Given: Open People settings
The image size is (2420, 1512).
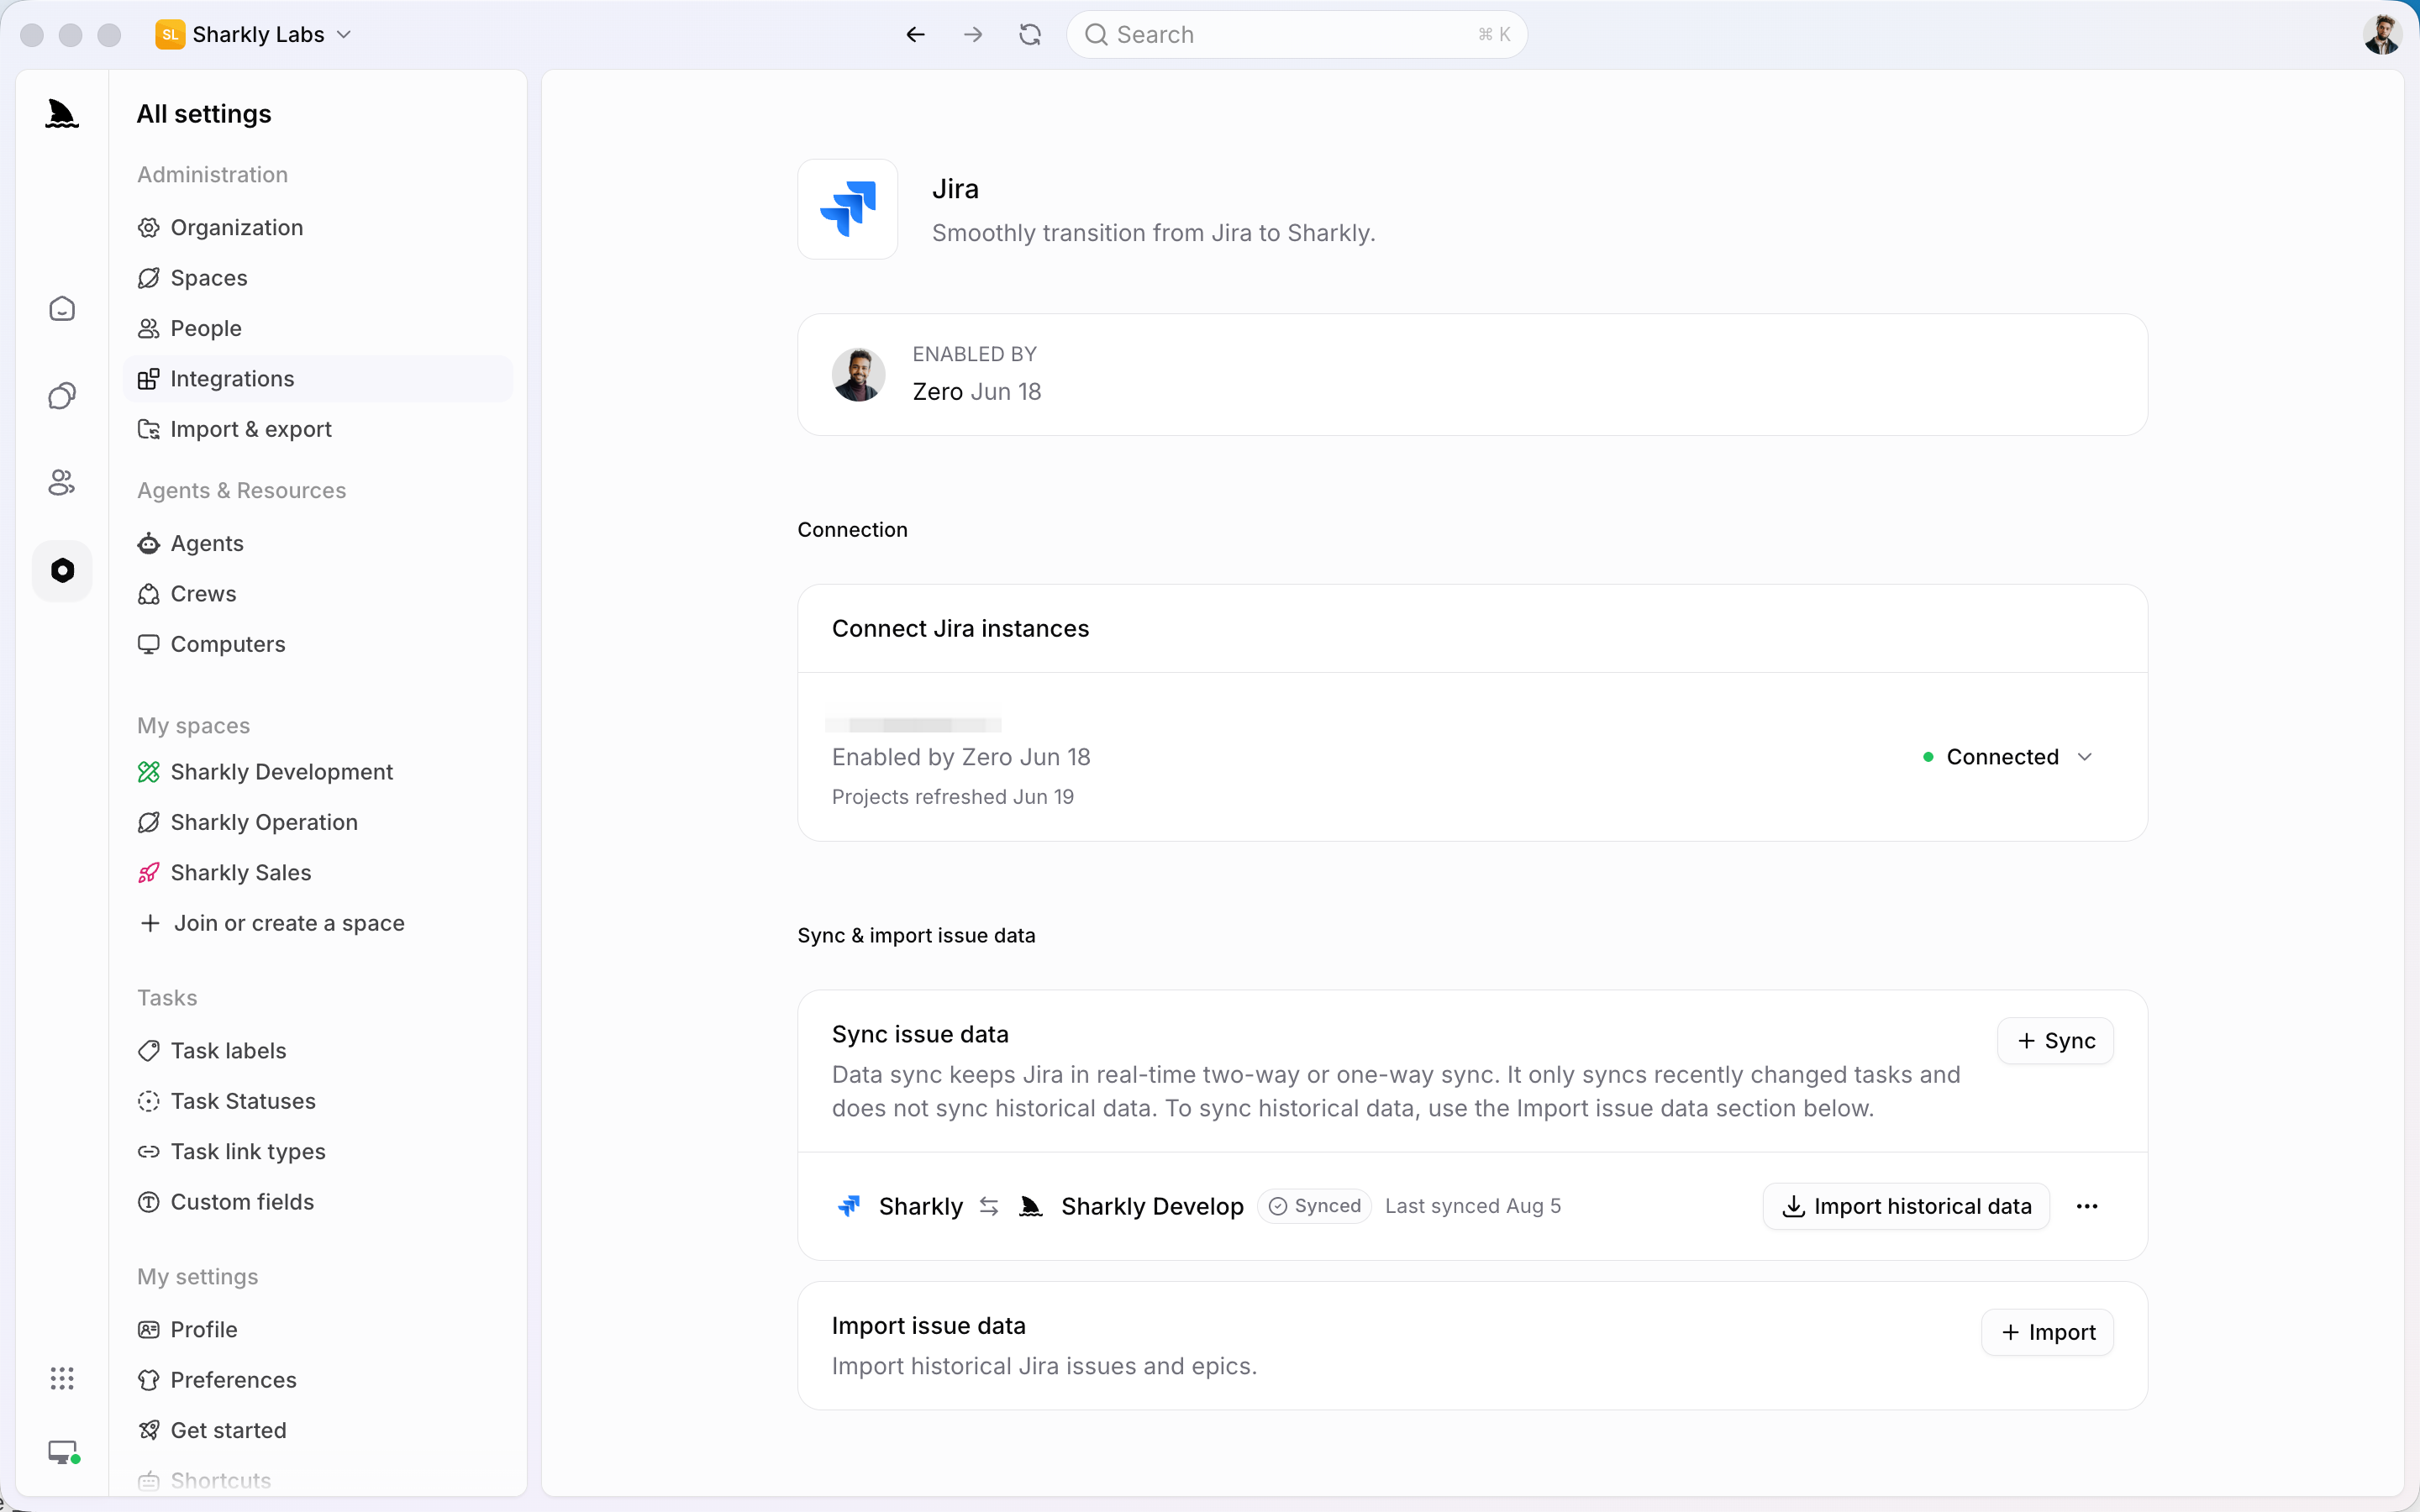Looking at the screenshot, I should click(x=318, y=328).
